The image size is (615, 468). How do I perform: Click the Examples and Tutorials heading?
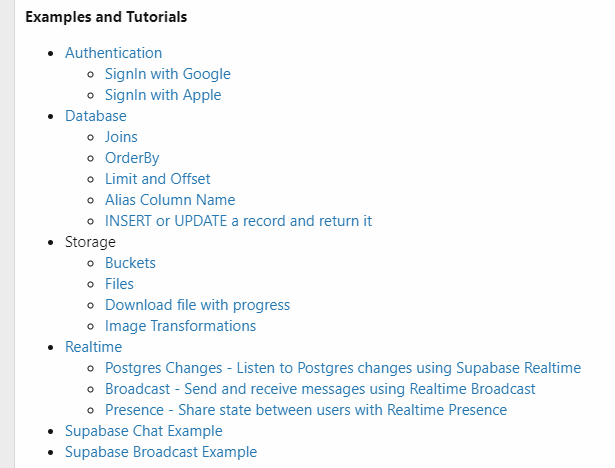click(106, 17)
